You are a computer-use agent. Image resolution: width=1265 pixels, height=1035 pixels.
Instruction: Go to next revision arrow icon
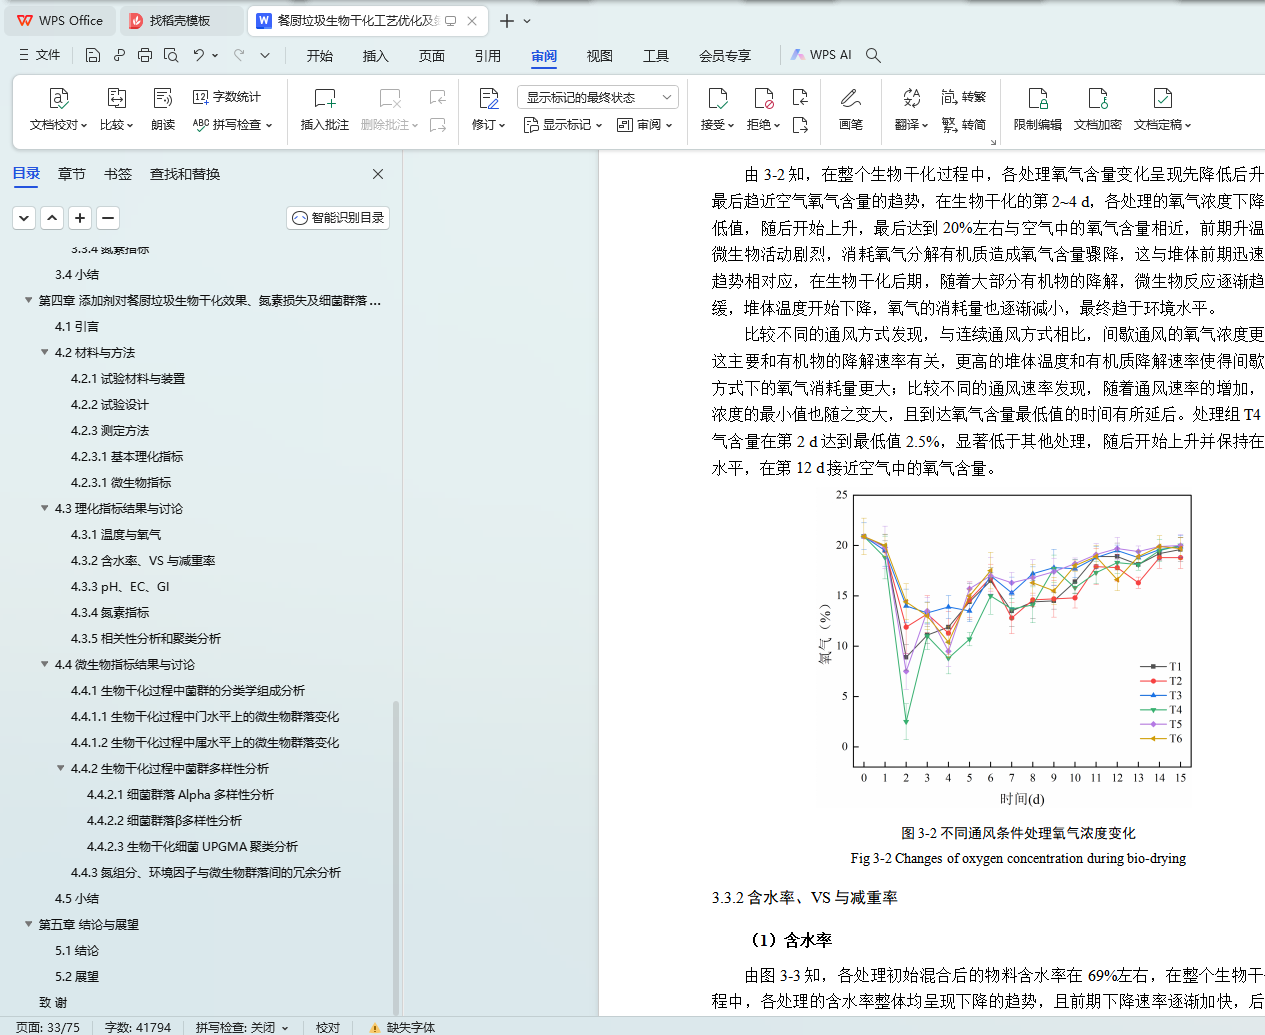click(800, 125)
